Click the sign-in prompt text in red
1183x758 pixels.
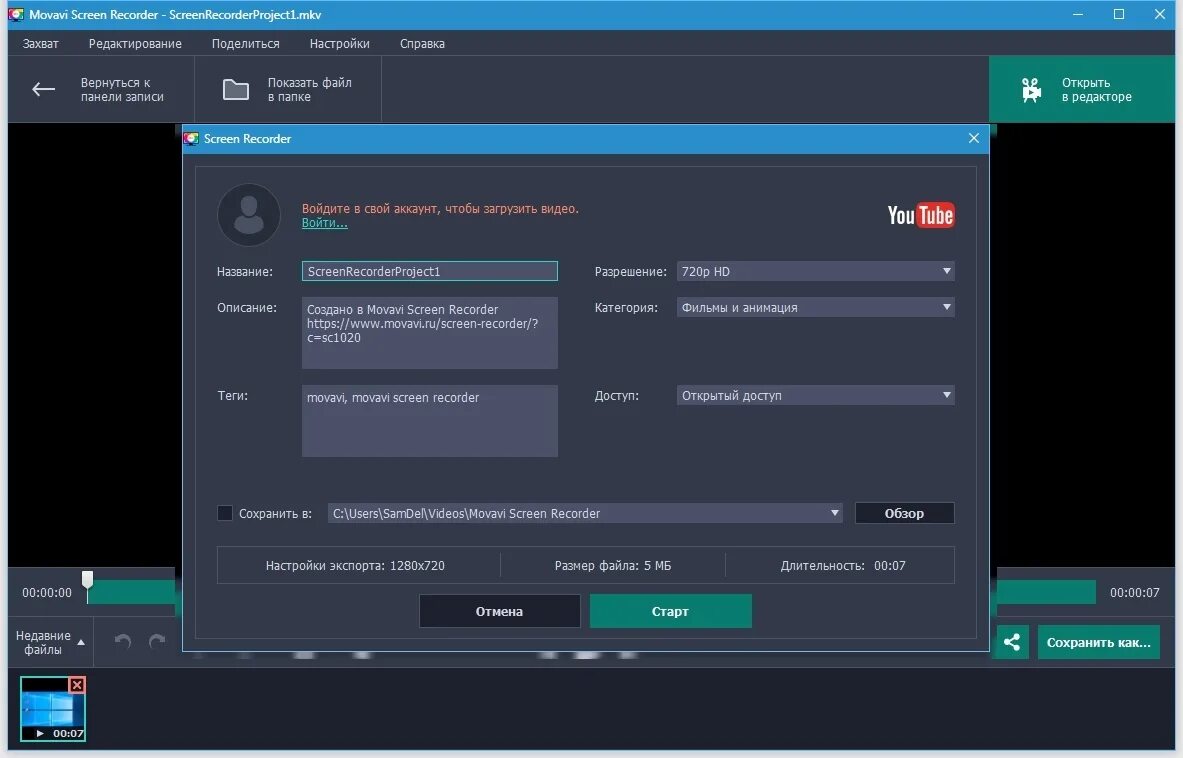pyautogui.click(x=440, y=209)
